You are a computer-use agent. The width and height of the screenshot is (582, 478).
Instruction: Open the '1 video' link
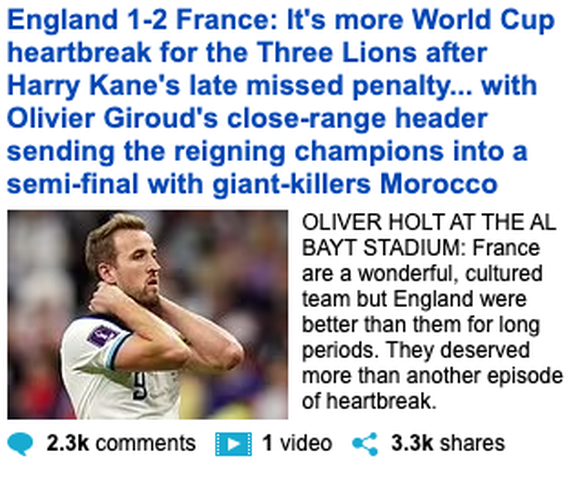[x=297, y=443]
